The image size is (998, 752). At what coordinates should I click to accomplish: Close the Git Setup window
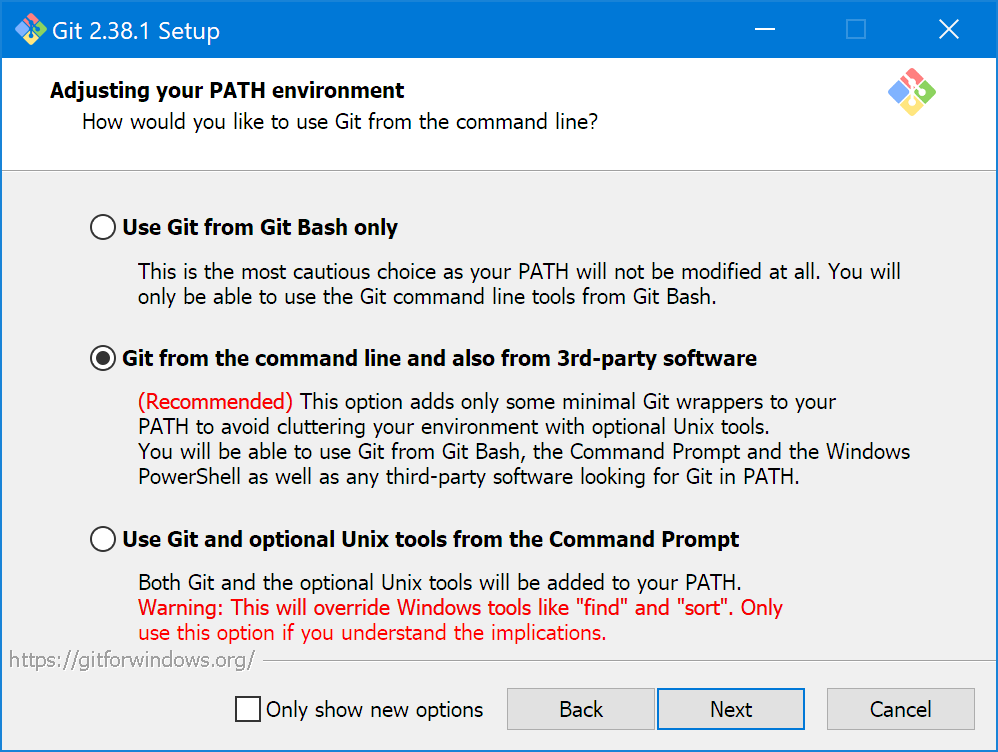(948, 29)
